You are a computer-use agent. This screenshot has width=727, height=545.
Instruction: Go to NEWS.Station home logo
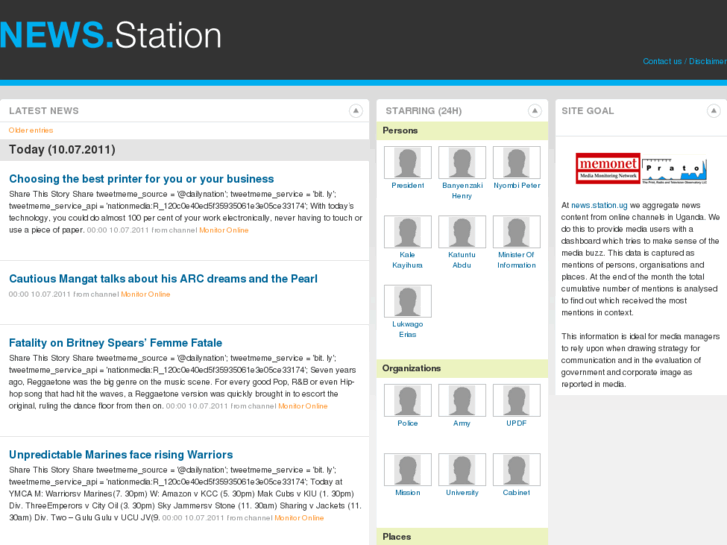click(x=110, y=35)
